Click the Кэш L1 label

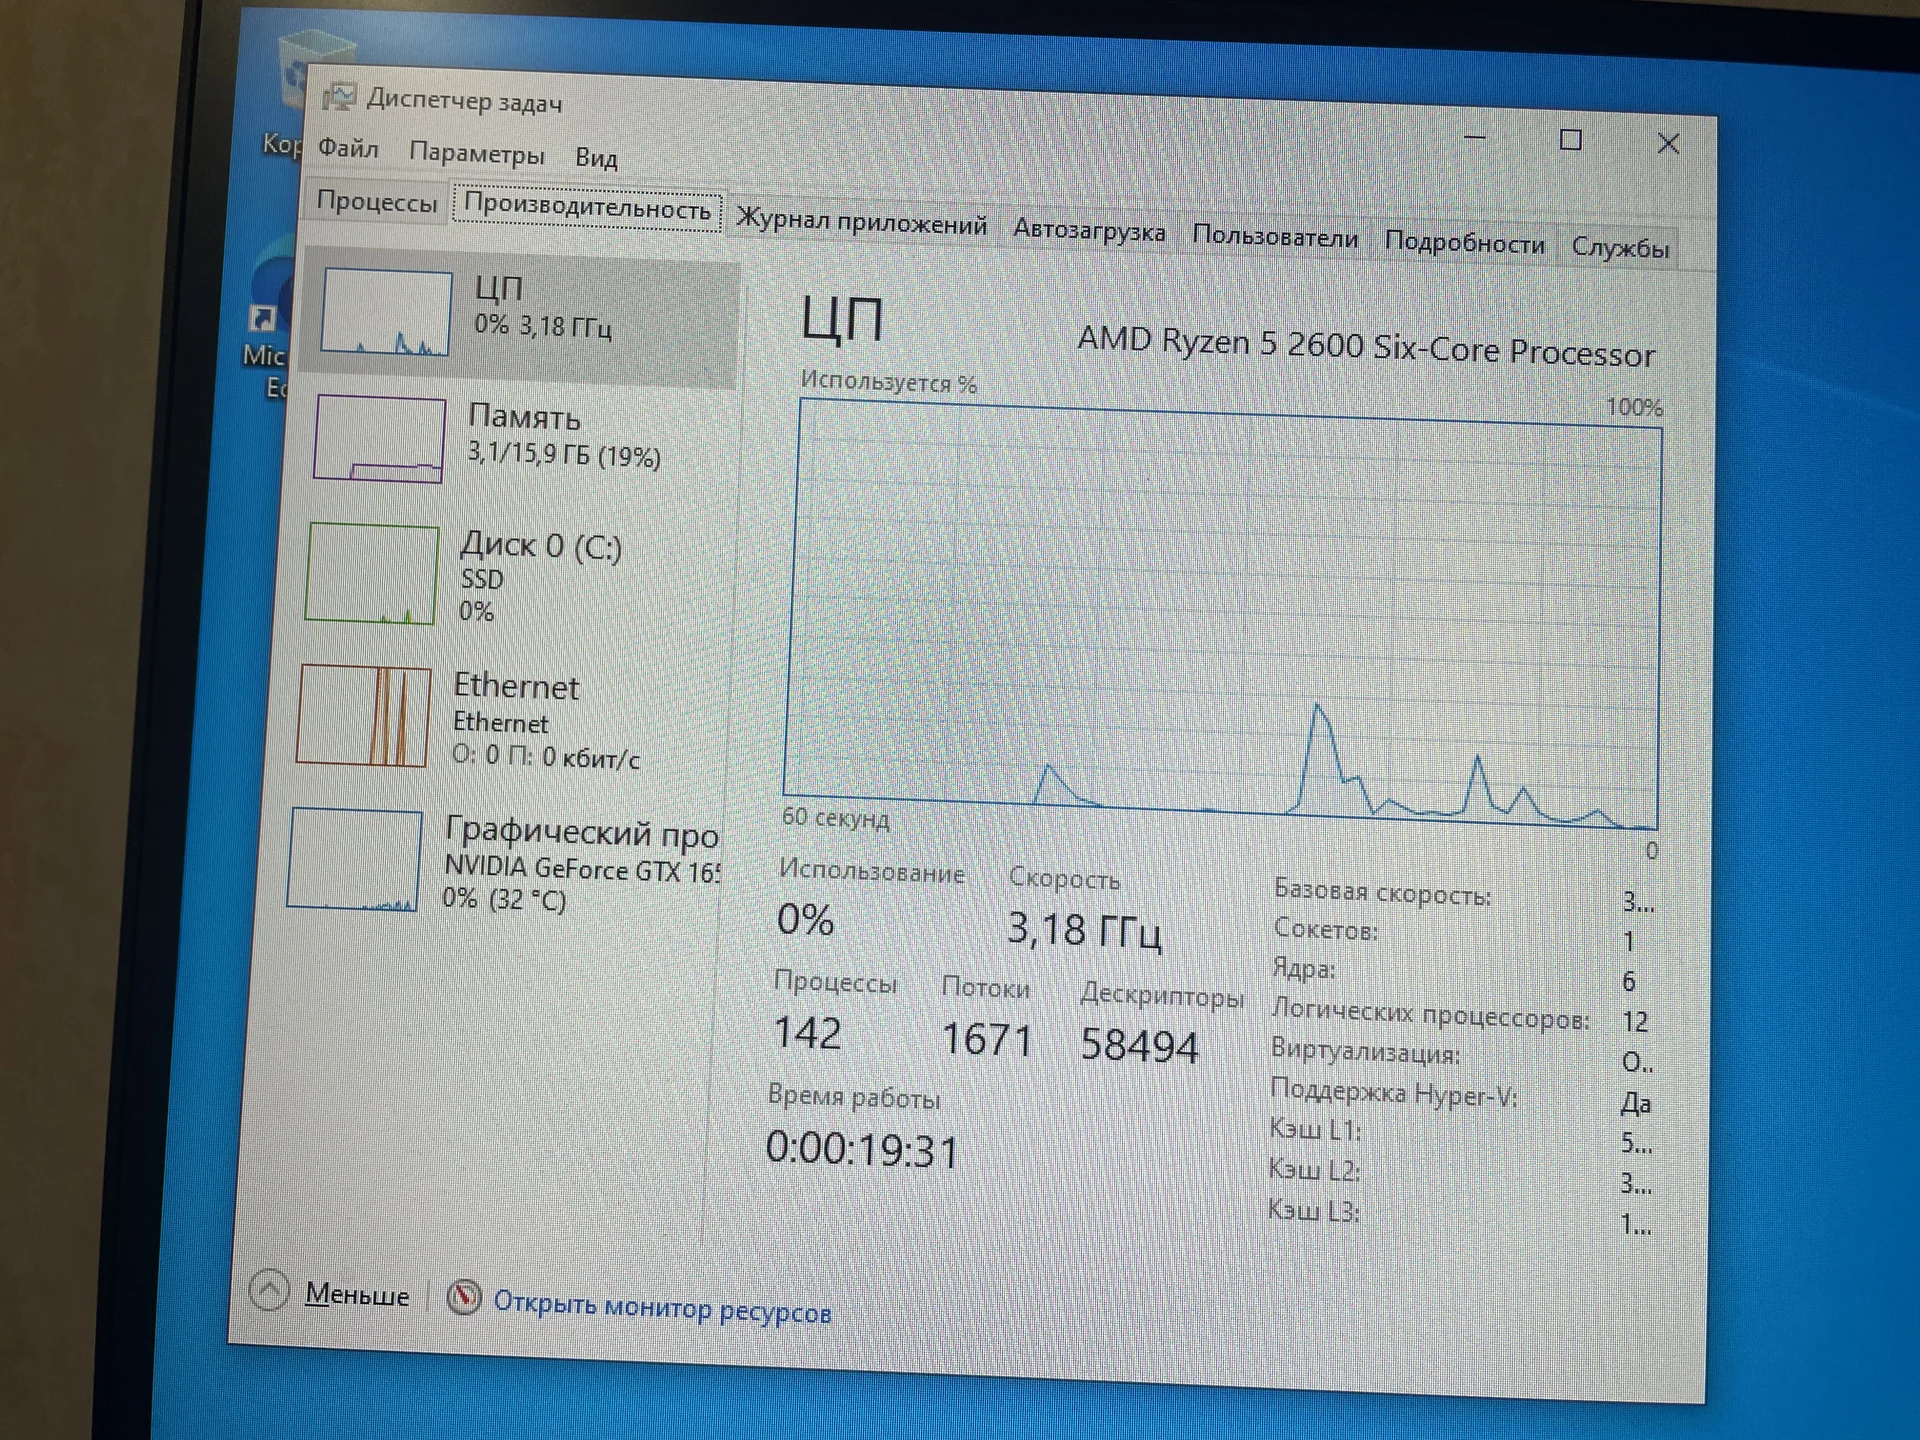click(x=1315, y=1129)
